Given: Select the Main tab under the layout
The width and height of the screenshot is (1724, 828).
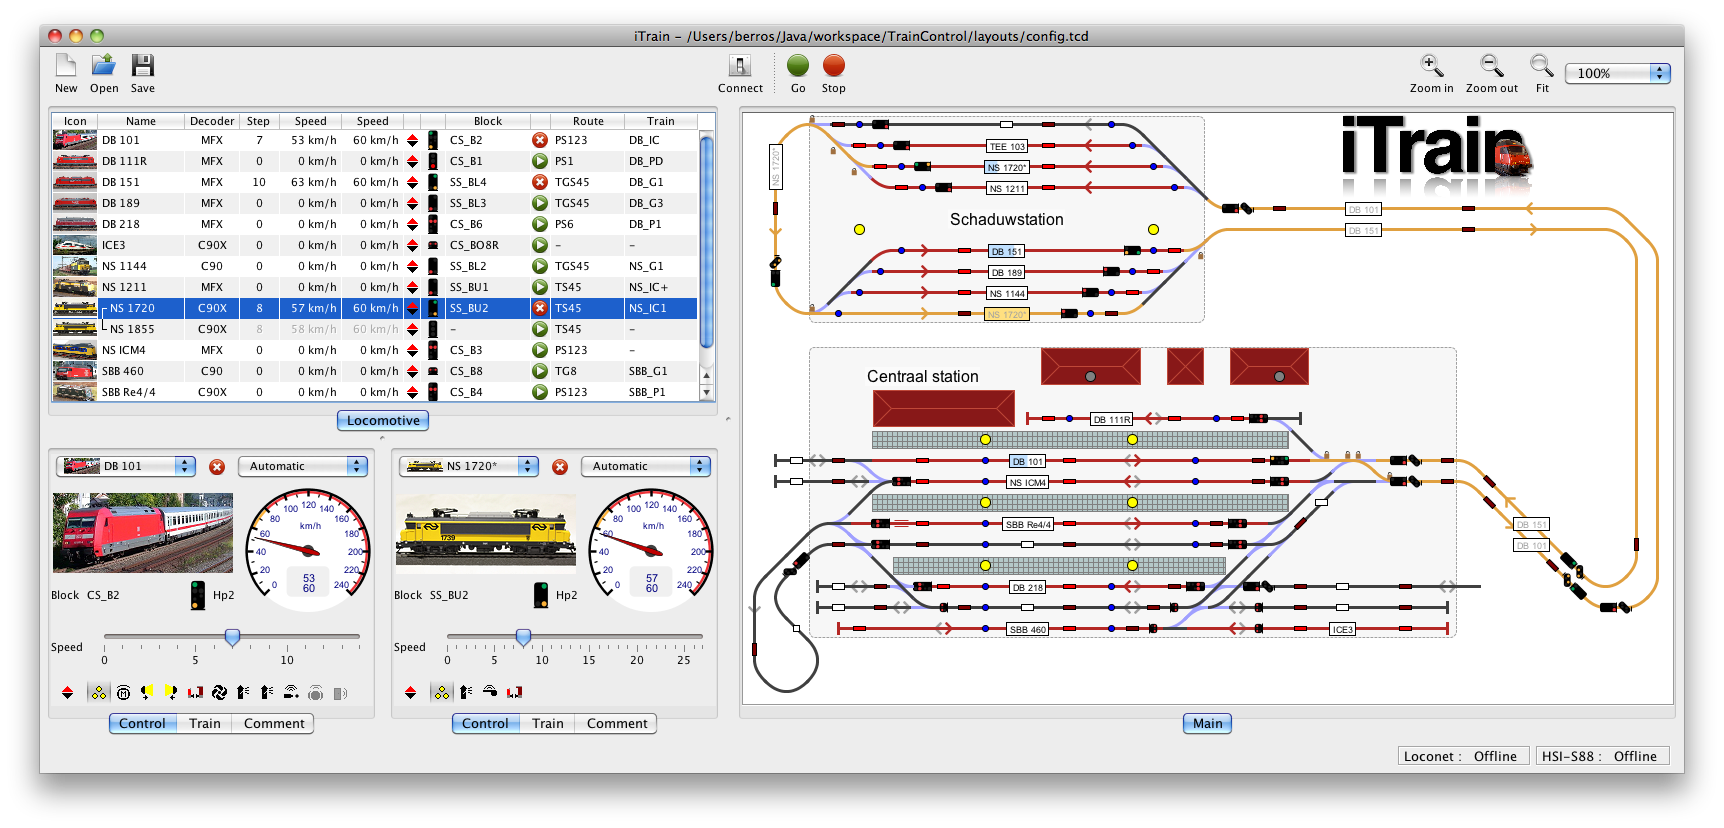Looking at the screenshot, I should coord(1207,723).
